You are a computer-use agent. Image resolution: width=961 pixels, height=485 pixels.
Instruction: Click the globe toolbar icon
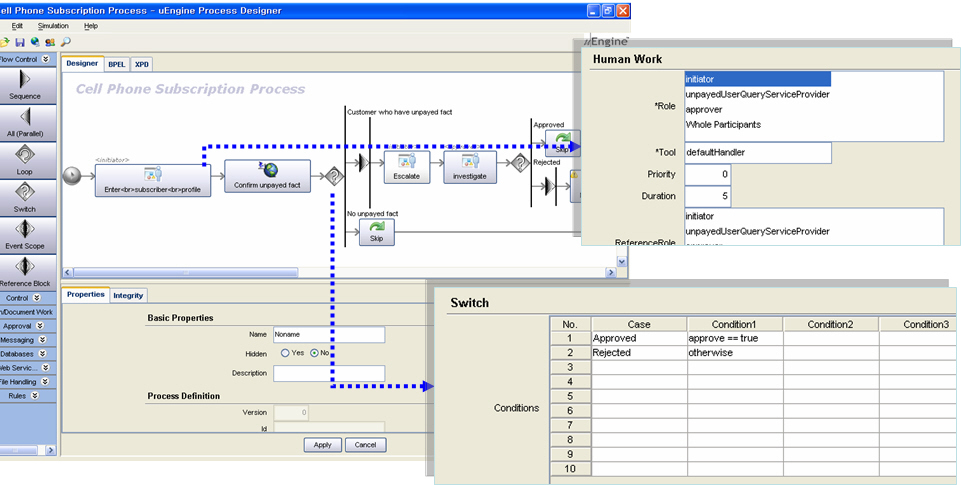pos(35,42)
